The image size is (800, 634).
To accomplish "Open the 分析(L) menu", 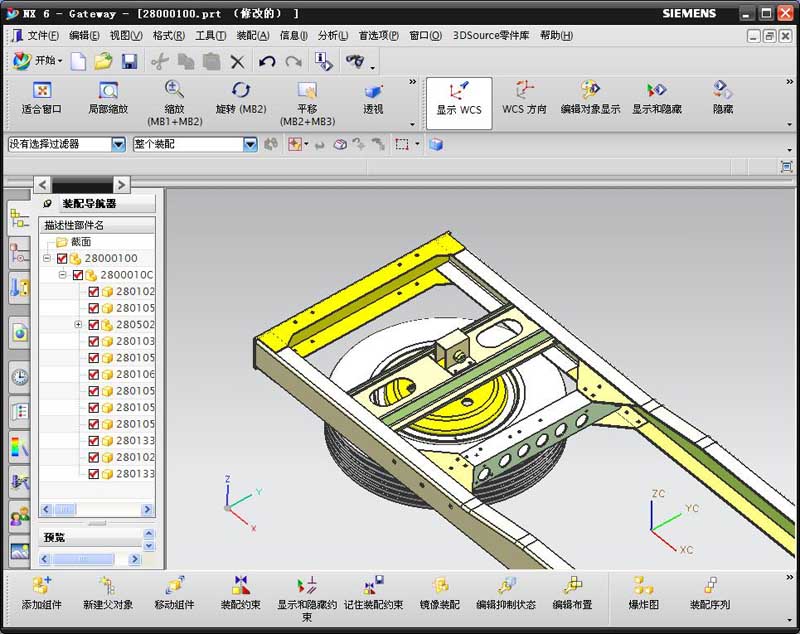I will [x=333, y=36].
